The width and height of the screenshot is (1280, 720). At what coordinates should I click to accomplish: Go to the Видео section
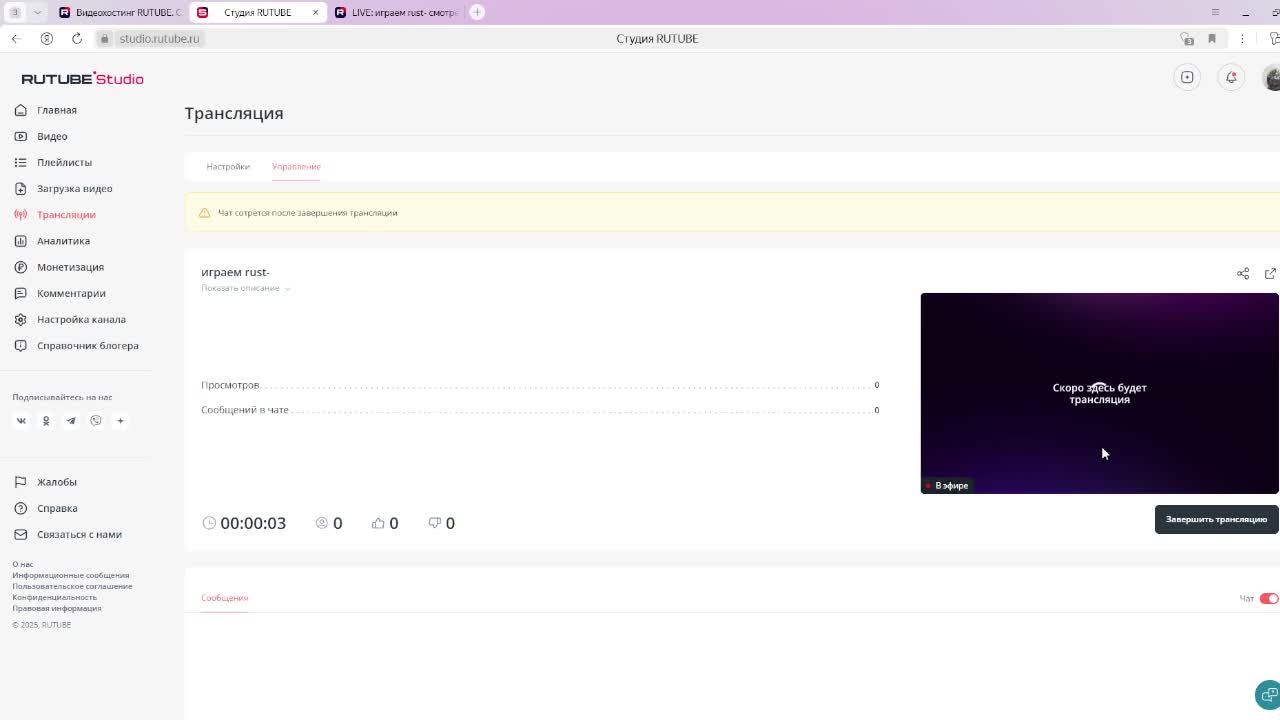click(52, 136)
